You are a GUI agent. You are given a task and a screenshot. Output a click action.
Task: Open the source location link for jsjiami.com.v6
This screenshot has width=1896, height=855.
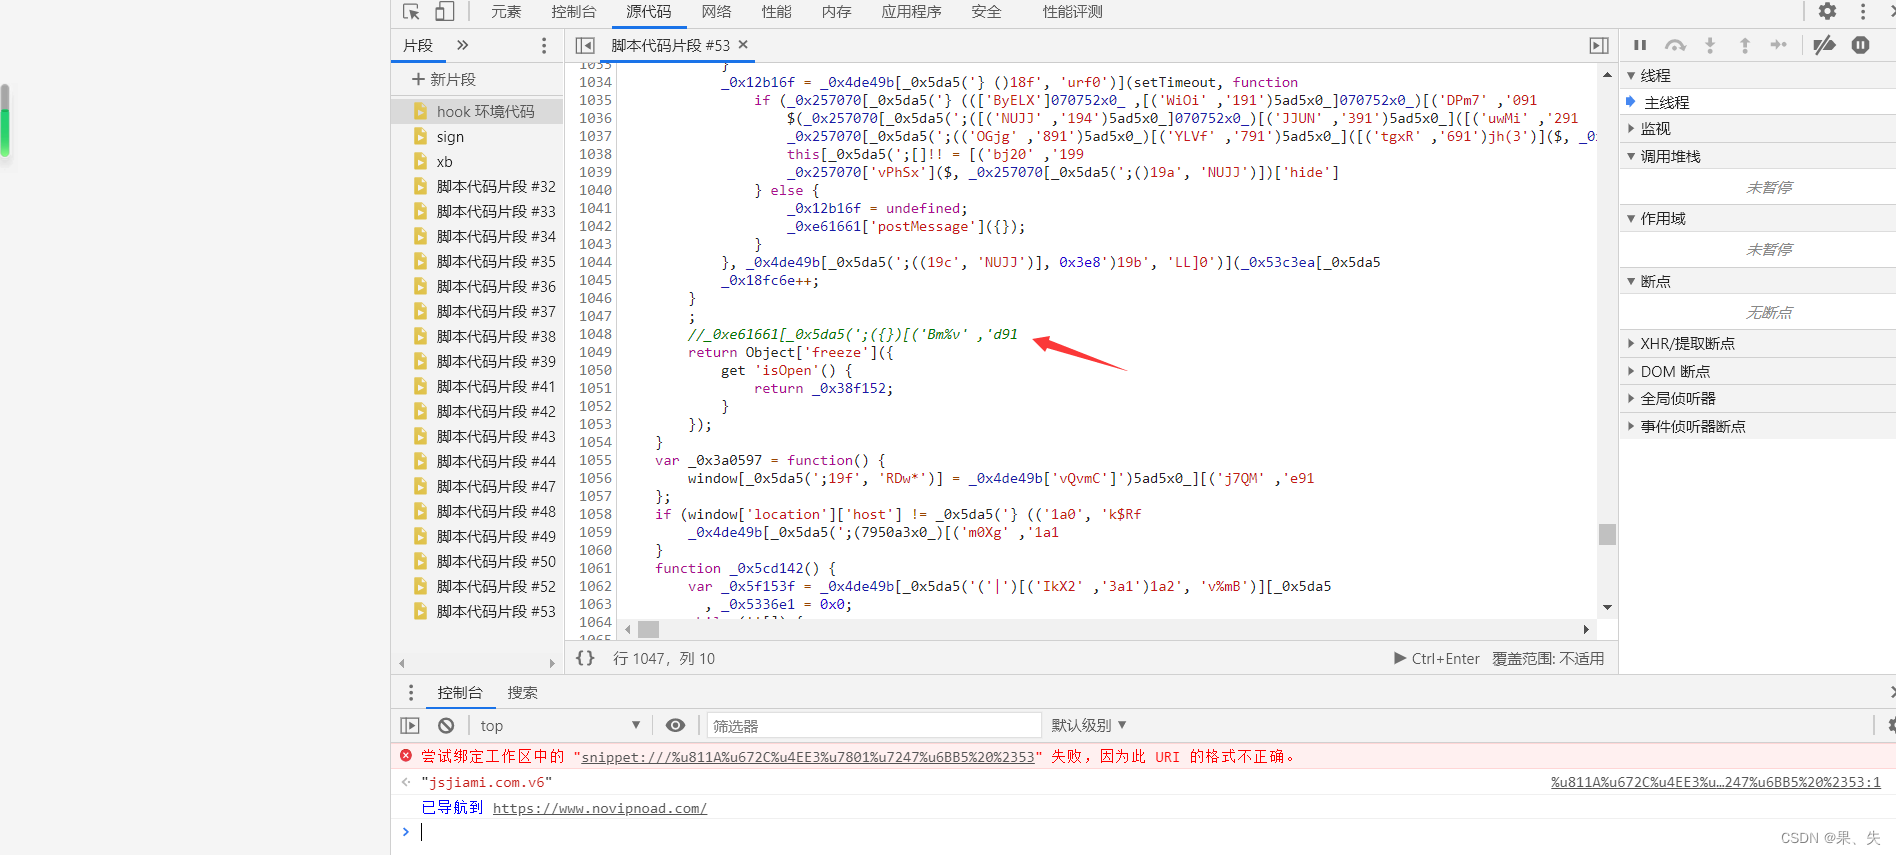(x=1715, y=782)
